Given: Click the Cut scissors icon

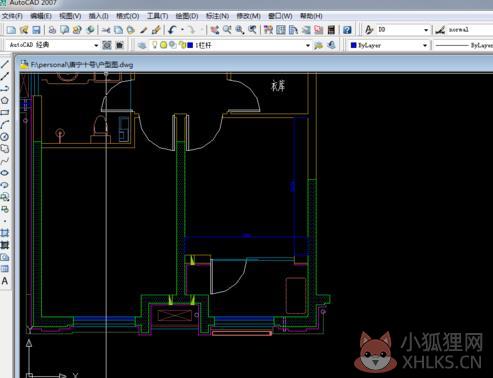Looking at the screenshot, I should click(106, 30).
